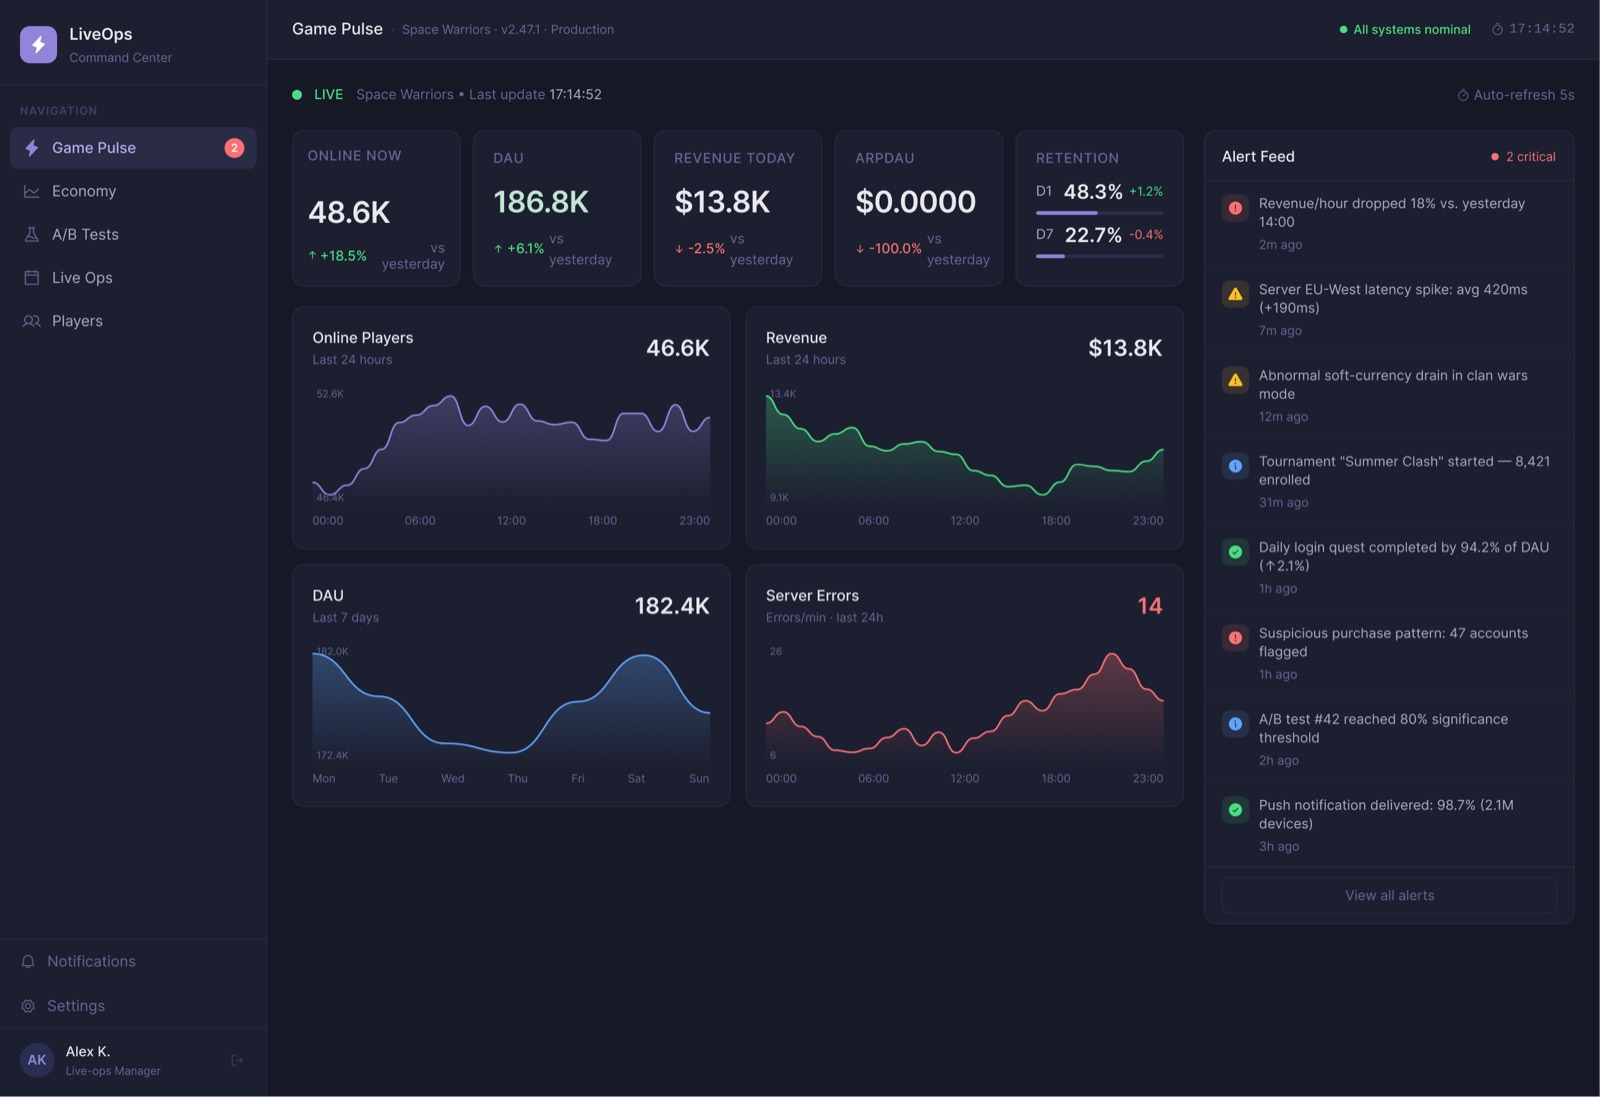Screen dimensions: 1600x1097
Task: Click red icon on Suspicious purchase alert
Action: click(x=1235, y=638)
